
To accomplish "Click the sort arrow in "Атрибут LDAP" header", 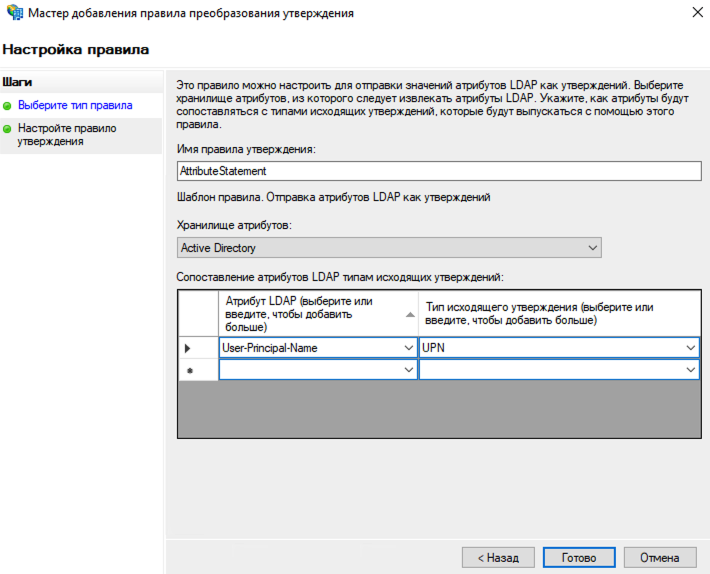I will tap(409, 313).
